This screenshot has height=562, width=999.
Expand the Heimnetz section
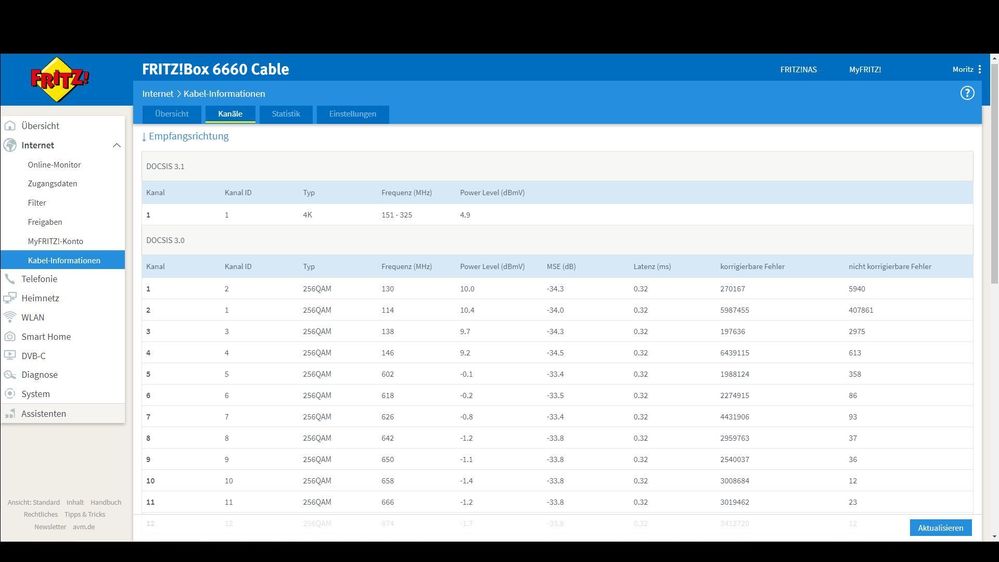tap(40, 298)
